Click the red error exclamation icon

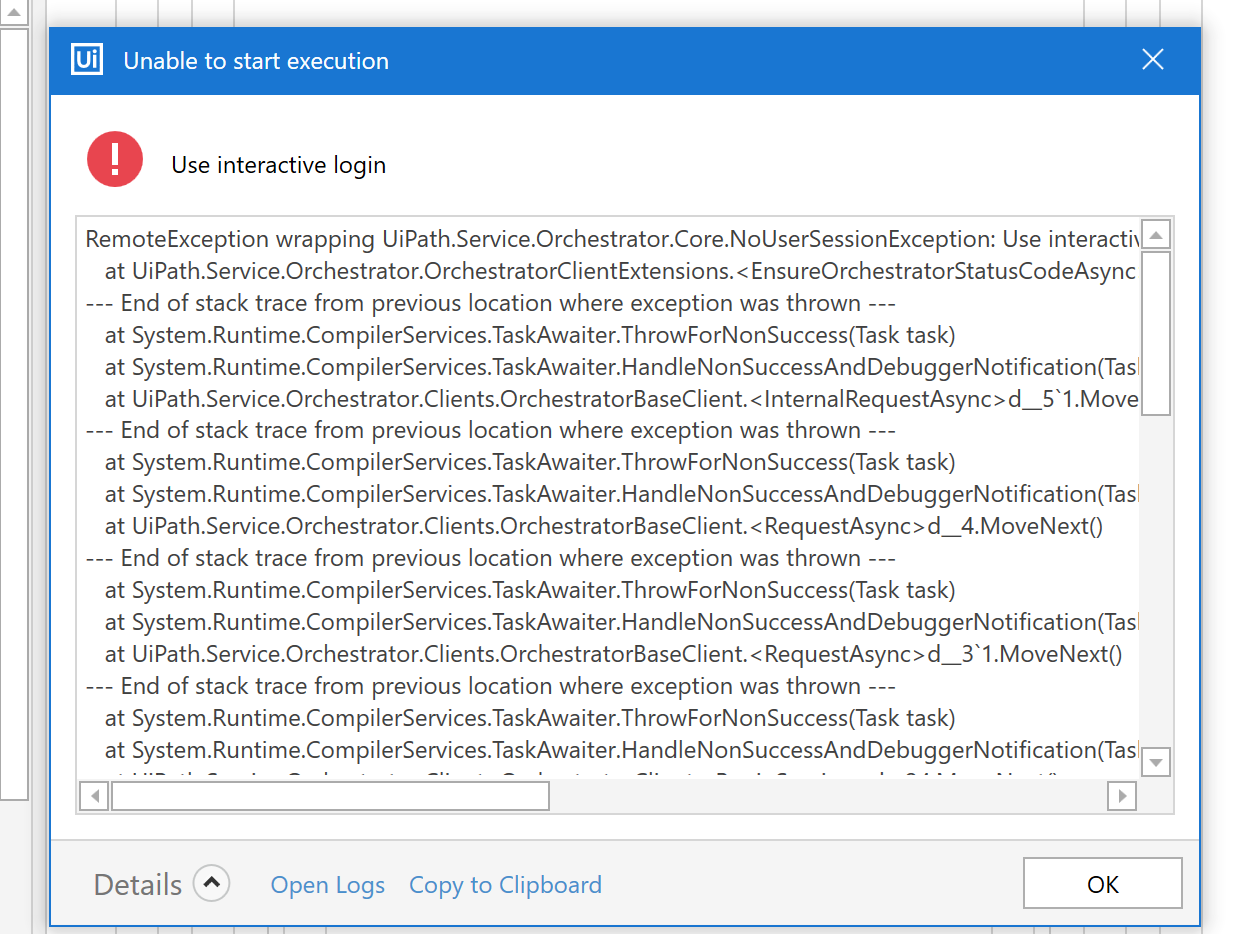pyautogui.click(x=114, y=158)
